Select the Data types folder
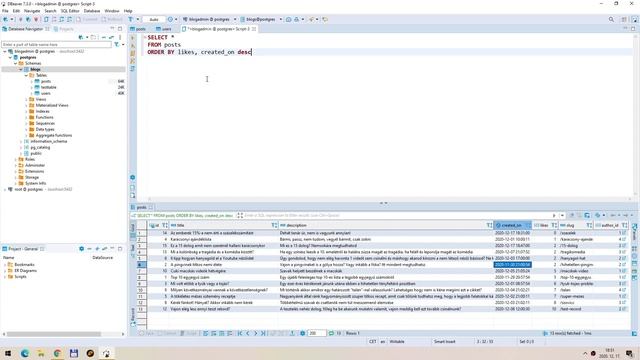640x360 pixels. 45,129
